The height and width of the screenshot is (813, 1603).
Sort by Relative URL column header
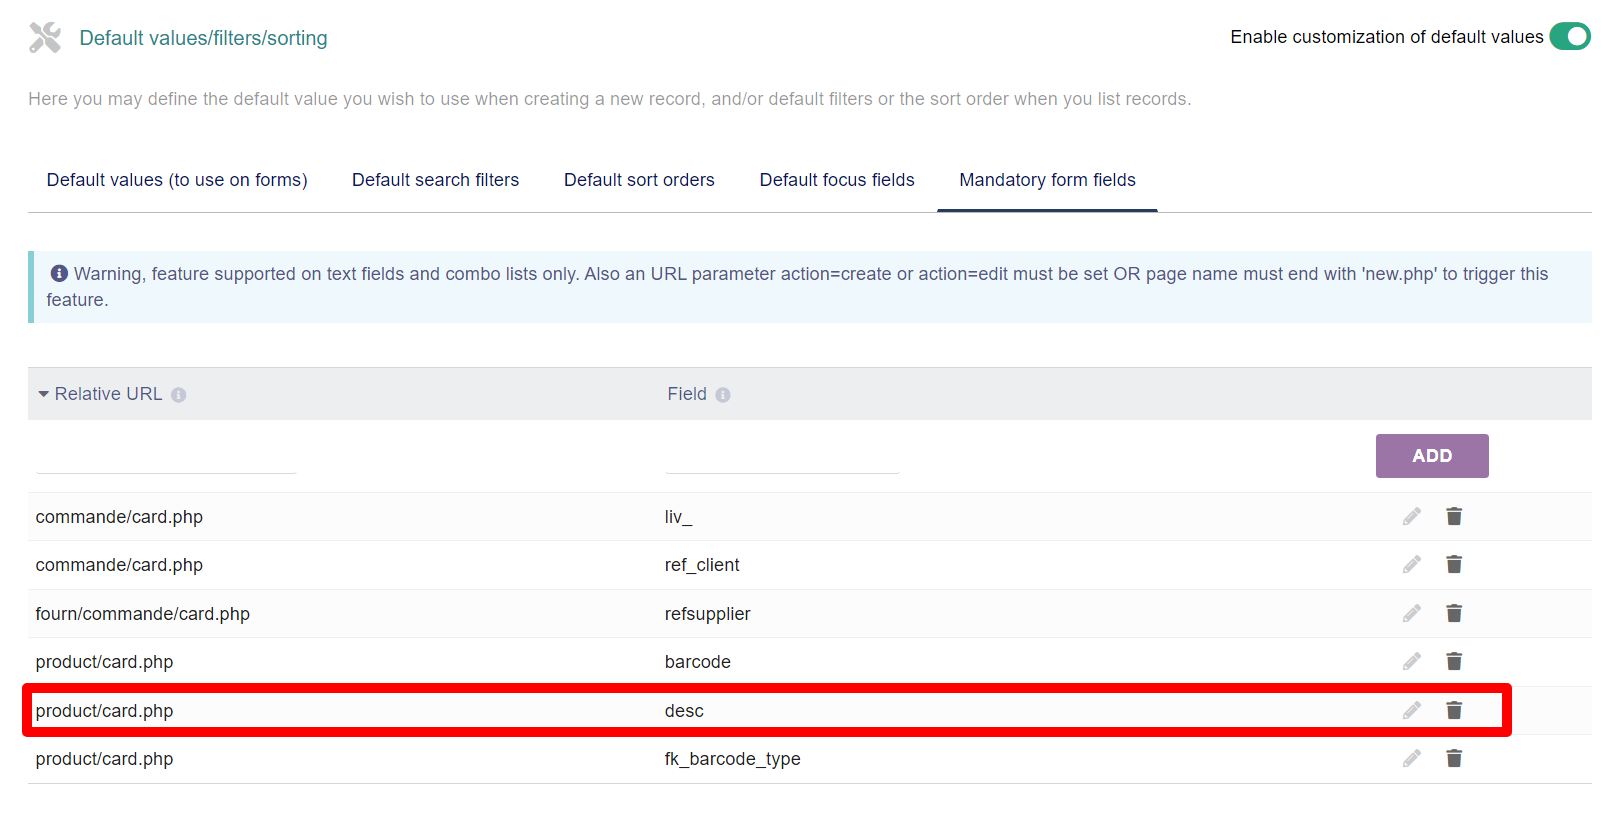[108, 394]
